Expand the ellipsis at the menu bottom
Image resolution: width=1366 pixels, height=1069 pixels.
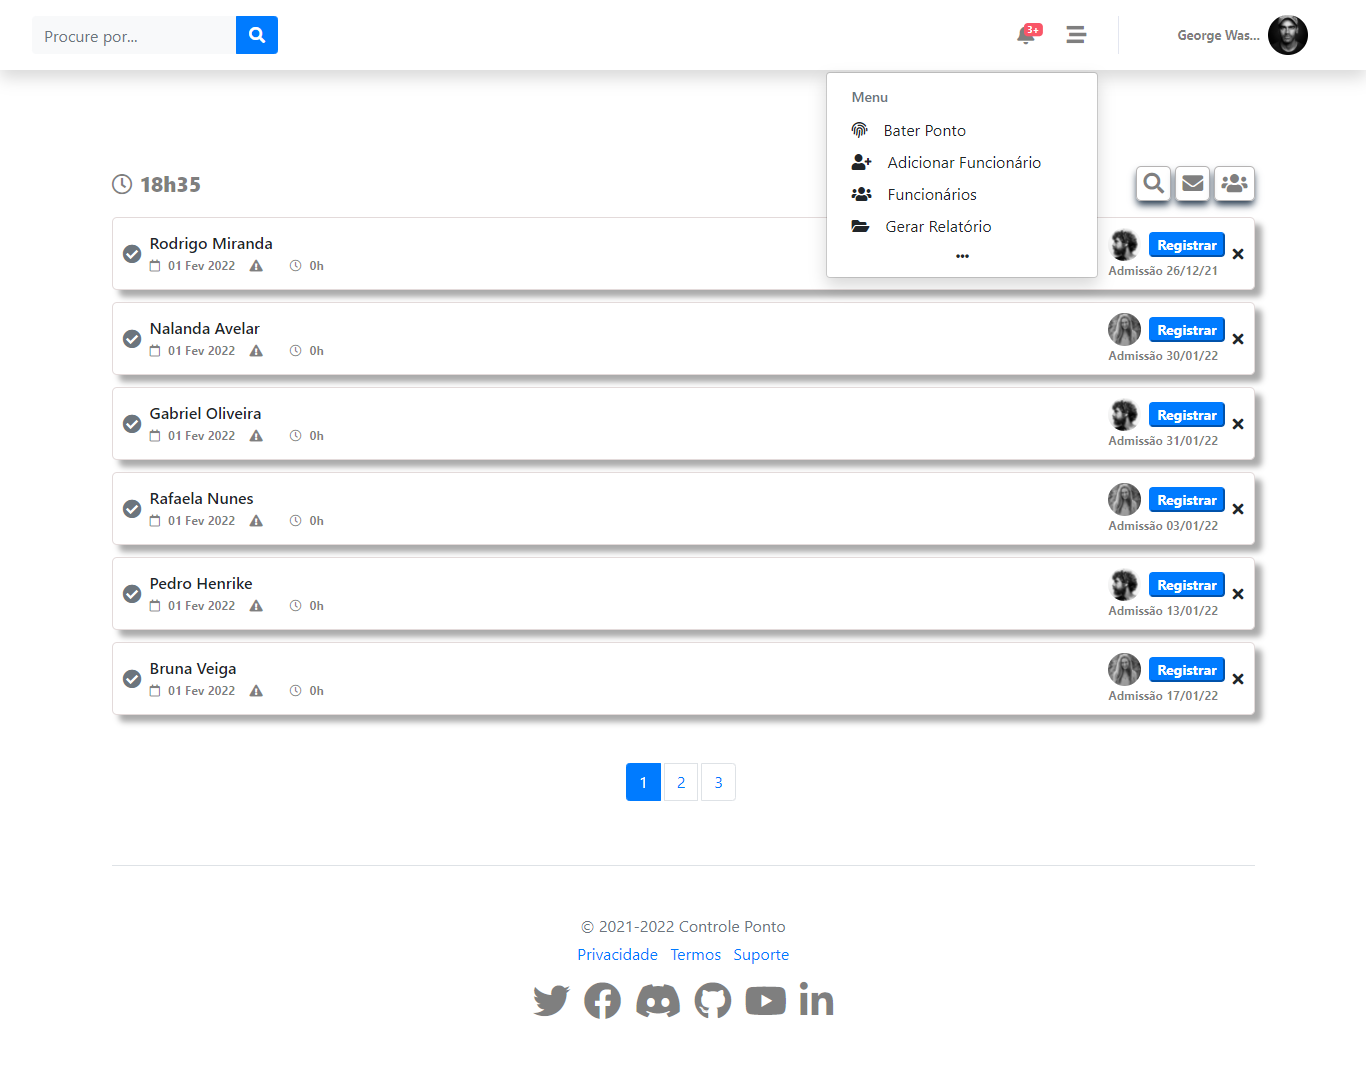pos(961,256)
